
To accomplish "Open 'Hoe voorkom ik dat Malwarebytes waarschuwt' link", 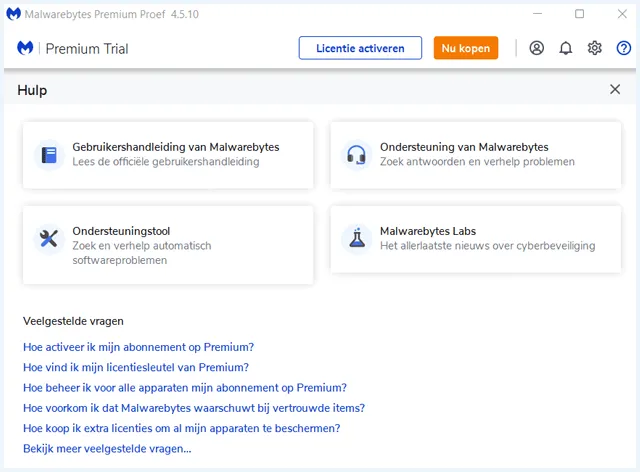I will click(x=194, y=408).
